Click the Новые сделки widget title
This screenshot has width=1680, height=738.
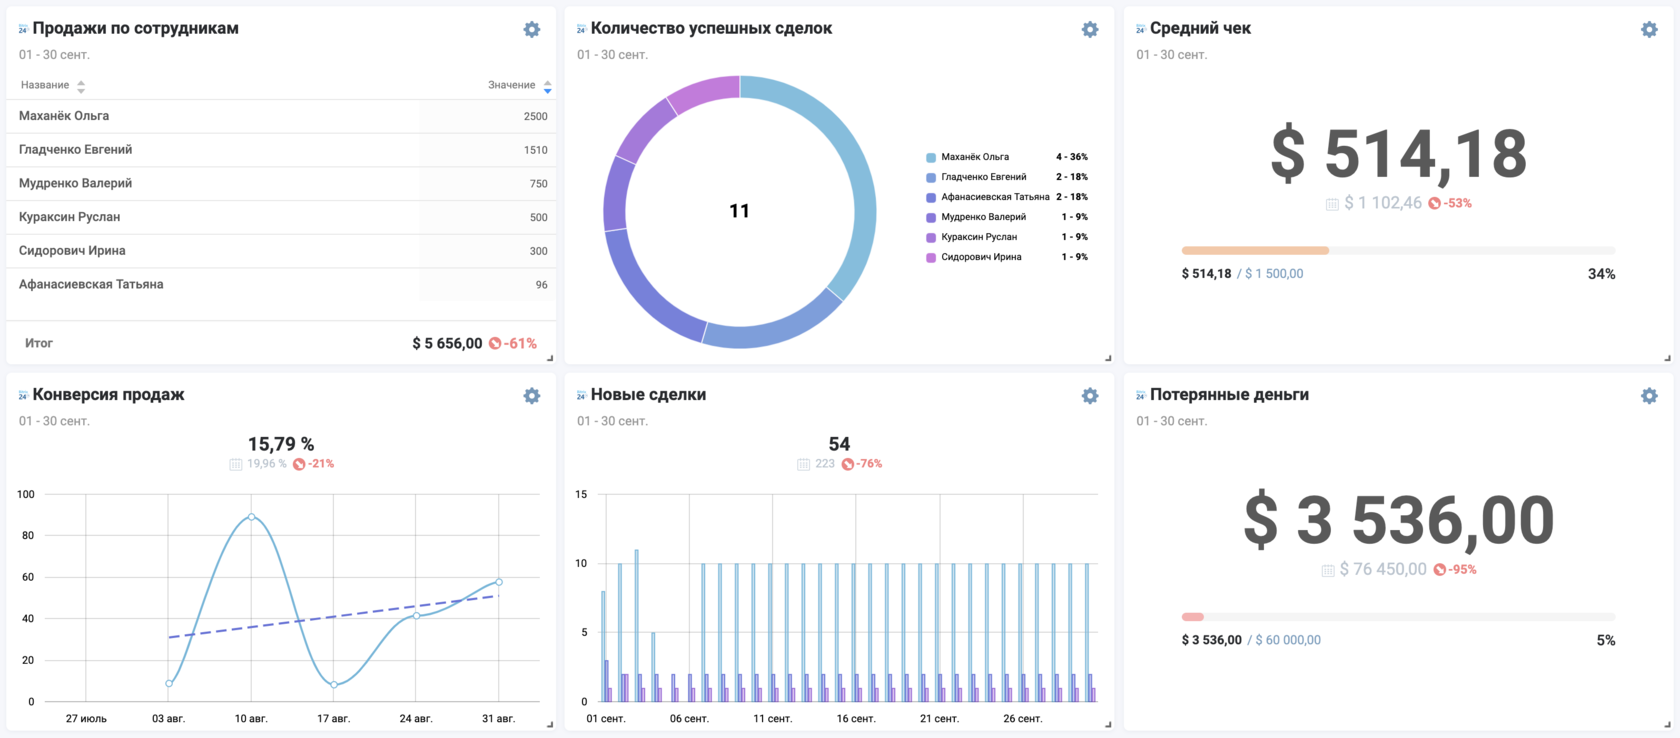(x=648, y=395)
